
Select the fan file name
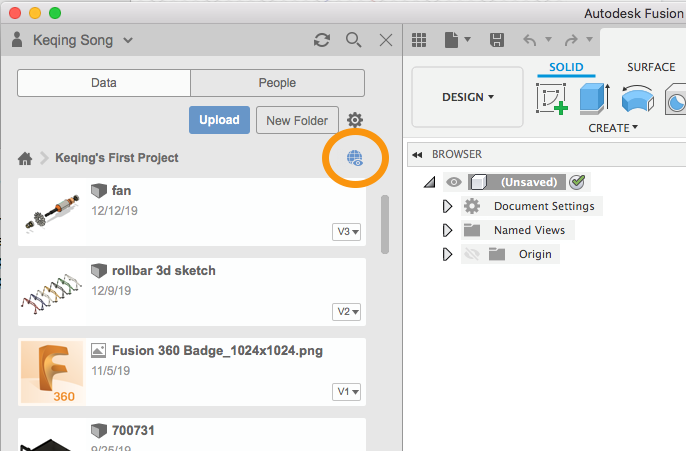(121, 190)
